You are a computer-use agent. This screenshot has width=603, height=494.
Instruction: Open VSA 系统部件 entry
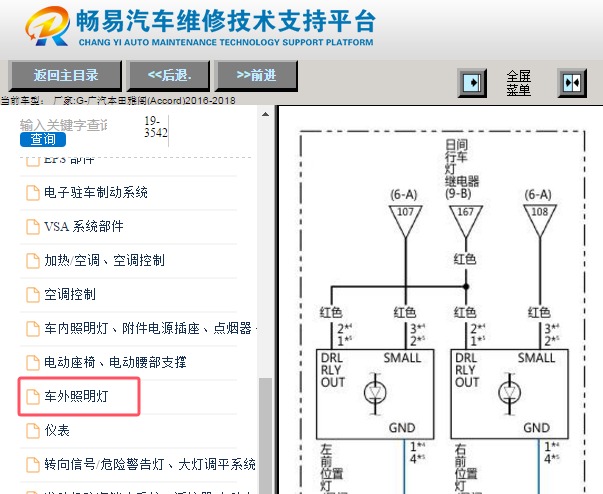point(84,226)
